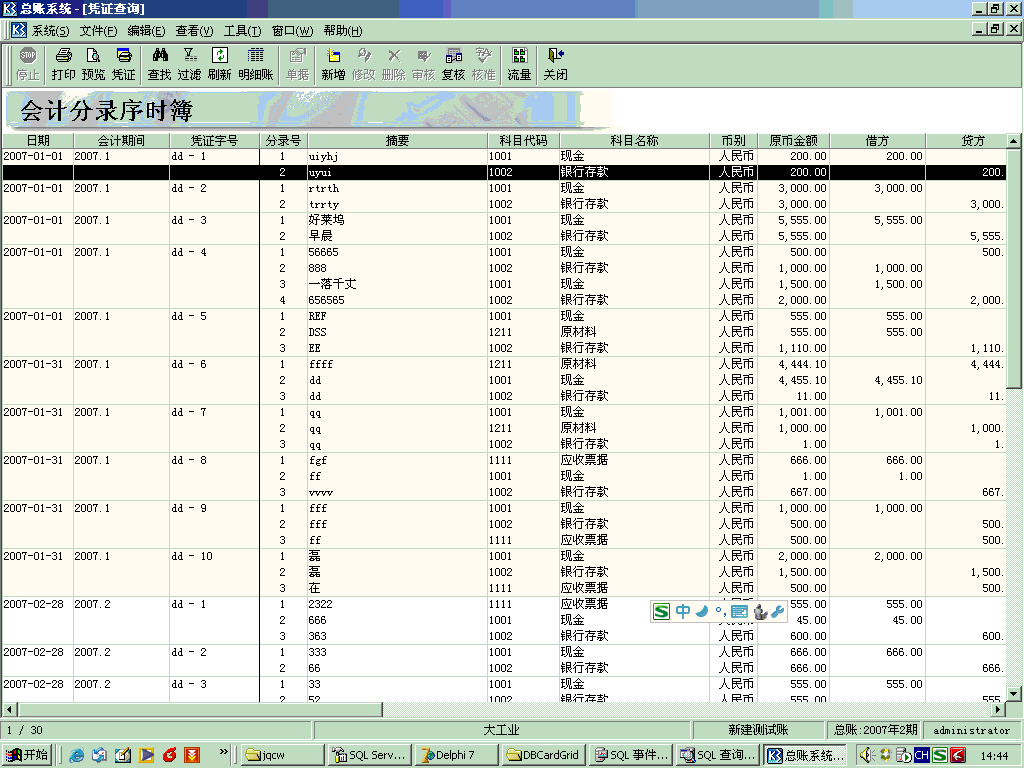
Task: Open the 工具(T) menu
Action: [x=242, y=31]
